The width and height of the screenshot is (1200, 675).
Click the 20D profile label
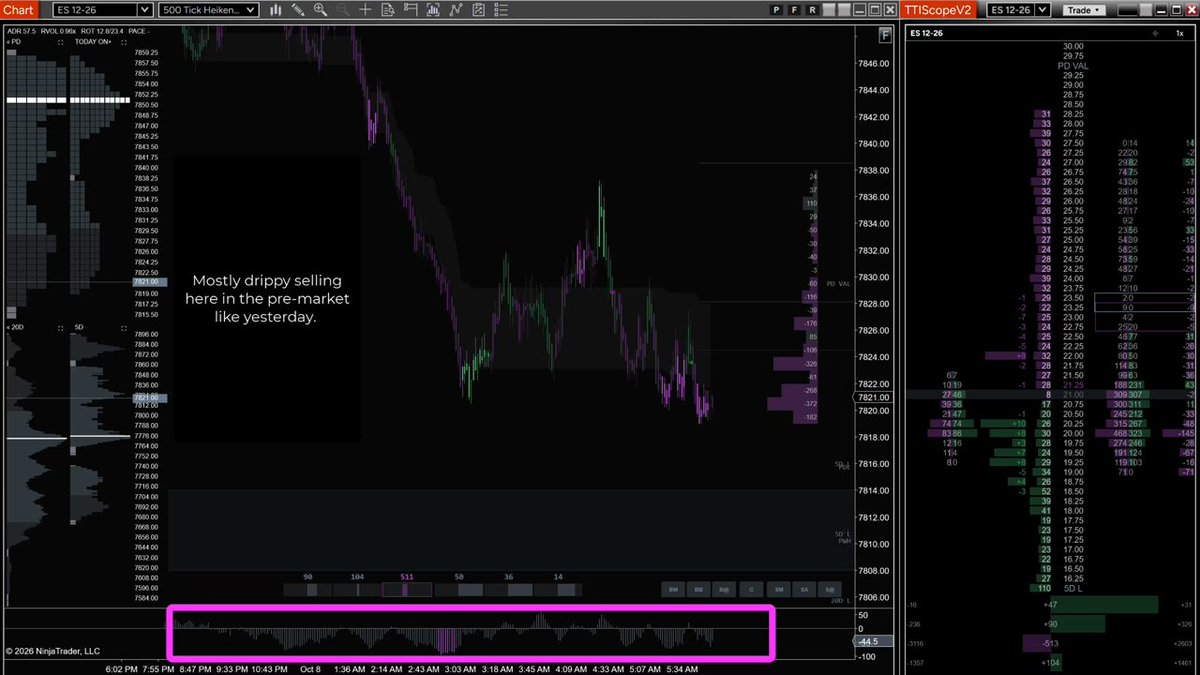(16, 327)
